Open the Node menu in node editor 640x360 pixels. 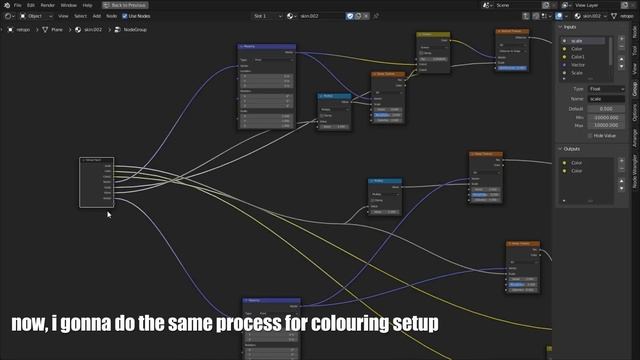pyautogui.click(x=111, y=16)
